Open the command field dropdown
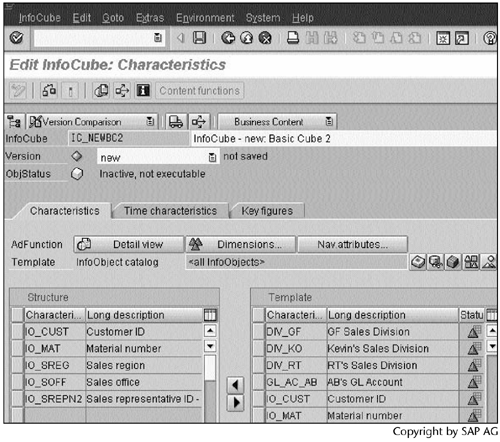This screenshot has height=442, width=500. (158, 38)
